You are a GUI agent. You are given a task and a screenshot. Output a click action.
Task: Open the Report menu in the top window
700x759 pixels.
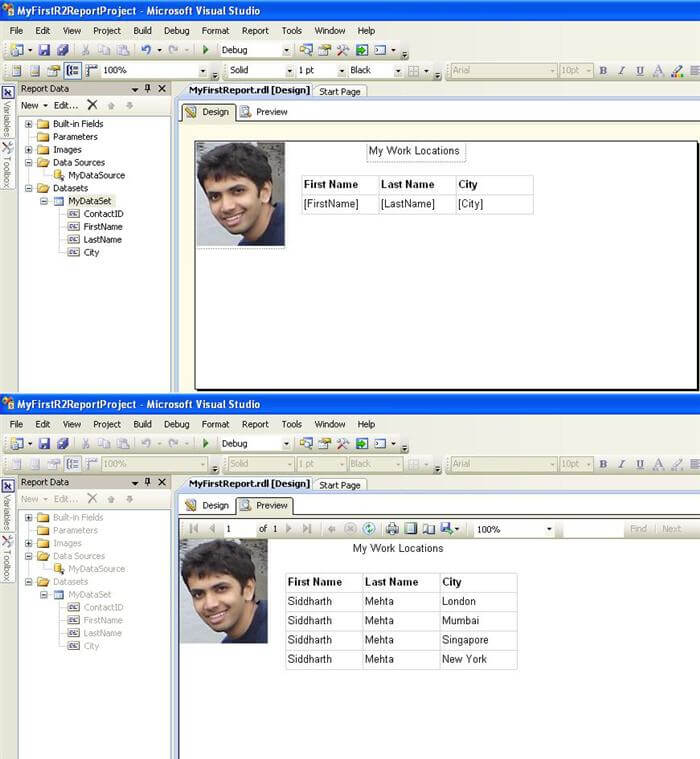(x=255, y=30)
